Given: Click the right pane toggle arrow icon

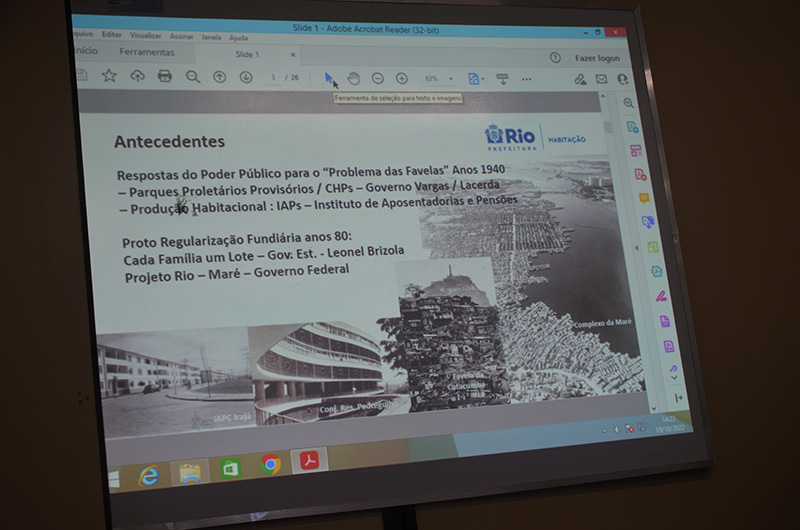Looking at the screenshot, I should tap(637, 248).
